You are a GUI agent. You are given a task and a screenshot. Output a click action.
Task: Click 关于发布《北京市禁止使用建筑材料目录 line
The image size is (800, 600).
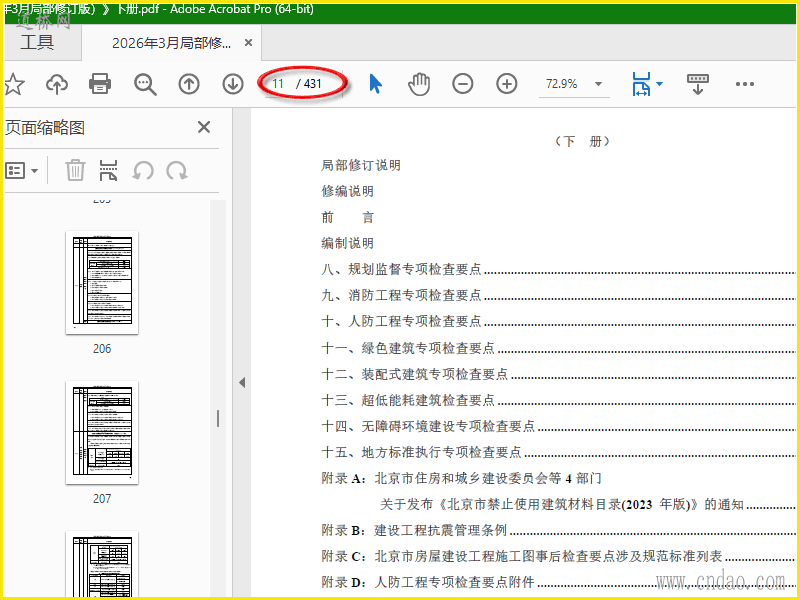pyautogui.click(x=588, y=504)
